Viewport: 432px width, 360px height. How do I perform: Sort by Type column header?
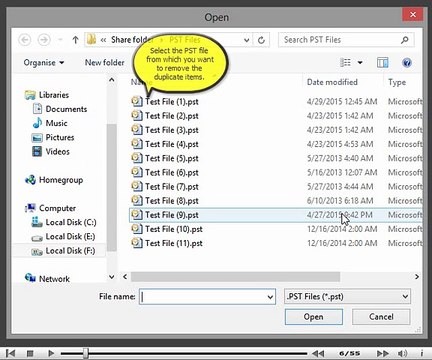click(x=397, y=82)
